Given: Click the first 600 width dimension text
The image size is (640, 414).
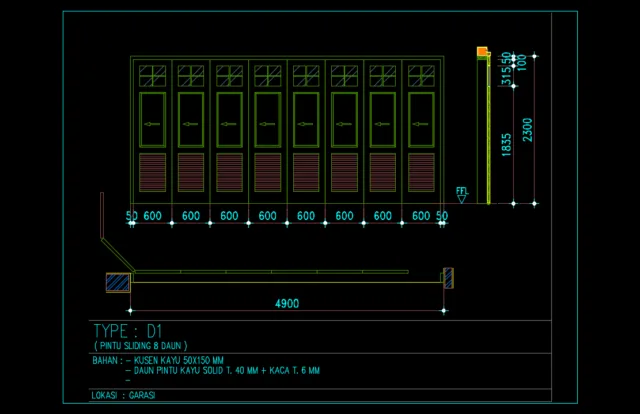Looking at the screenshot, I should pyautogui.click(x=152, y=216).
